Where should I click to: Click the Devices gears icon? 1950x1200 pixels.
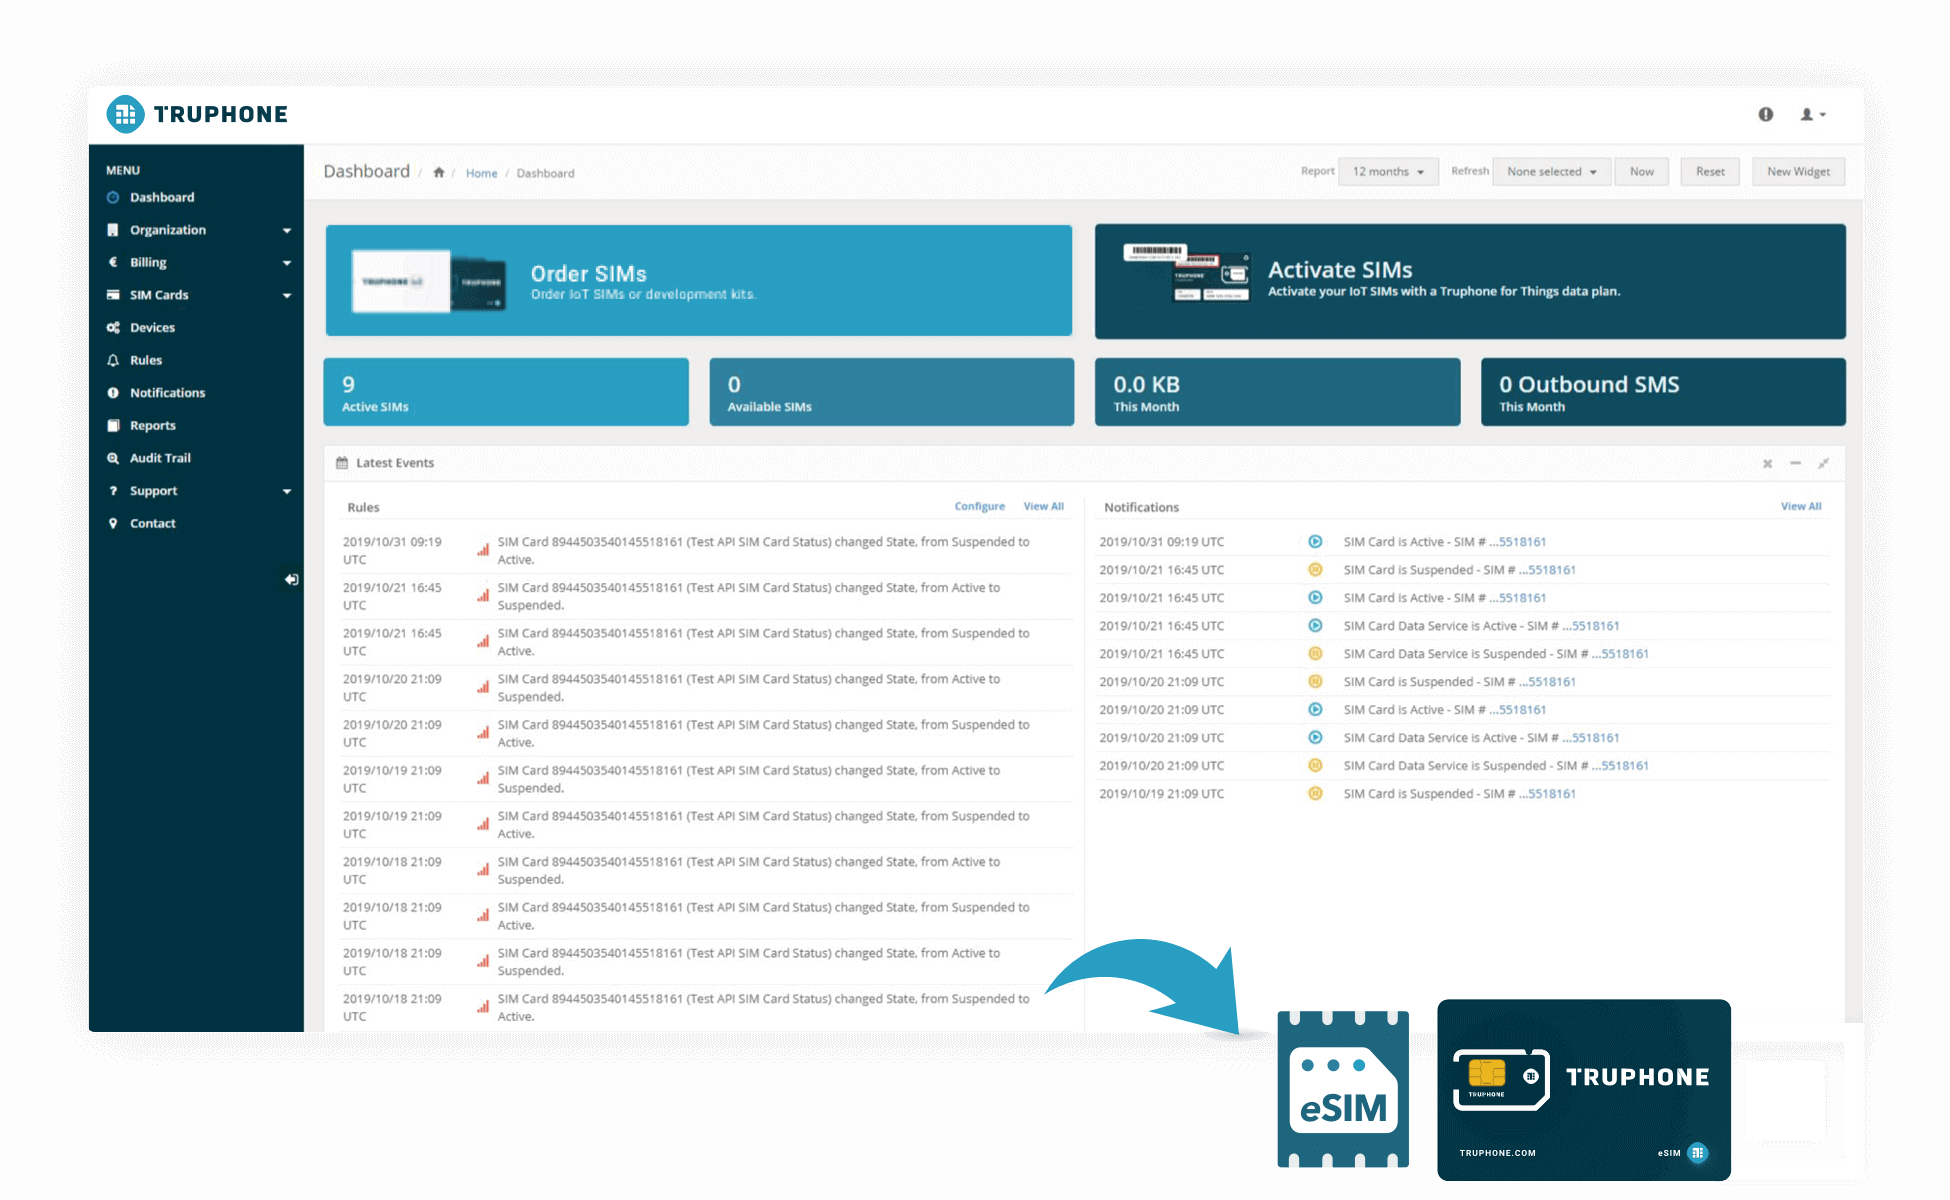click(x=113, y=327)
